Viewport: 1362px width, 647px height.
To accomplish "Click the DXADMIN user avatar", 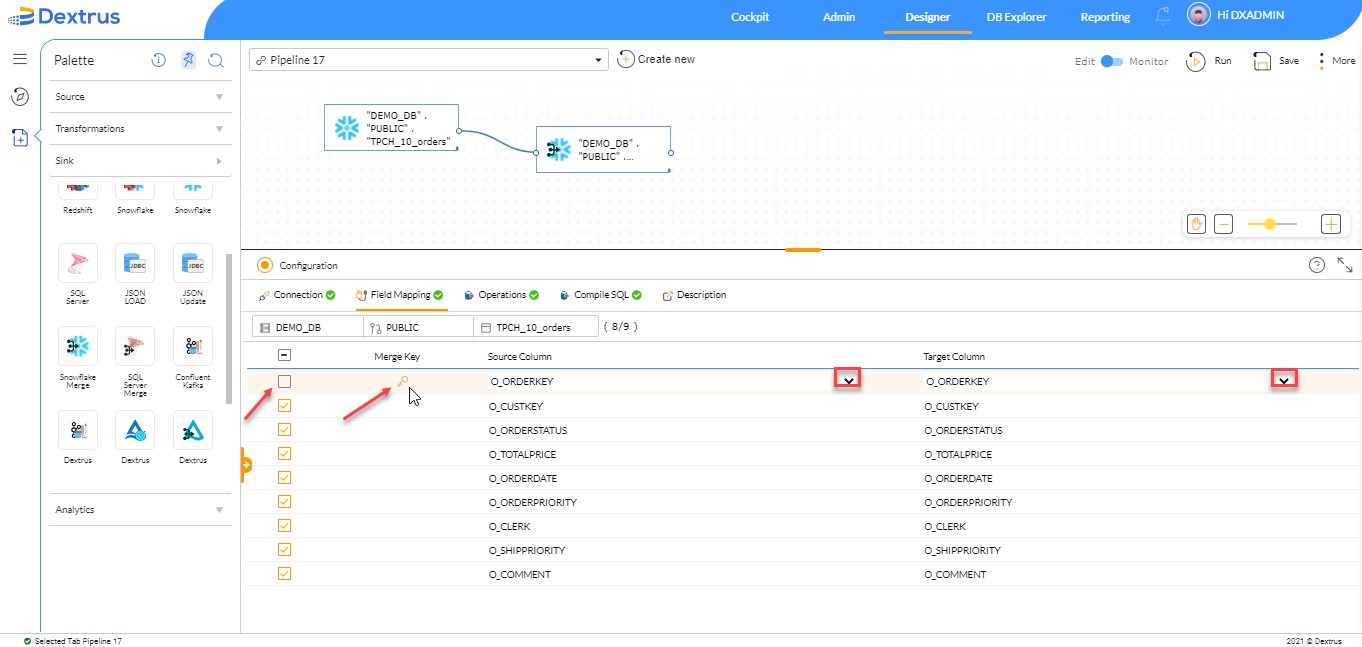I will point(1198,15).
